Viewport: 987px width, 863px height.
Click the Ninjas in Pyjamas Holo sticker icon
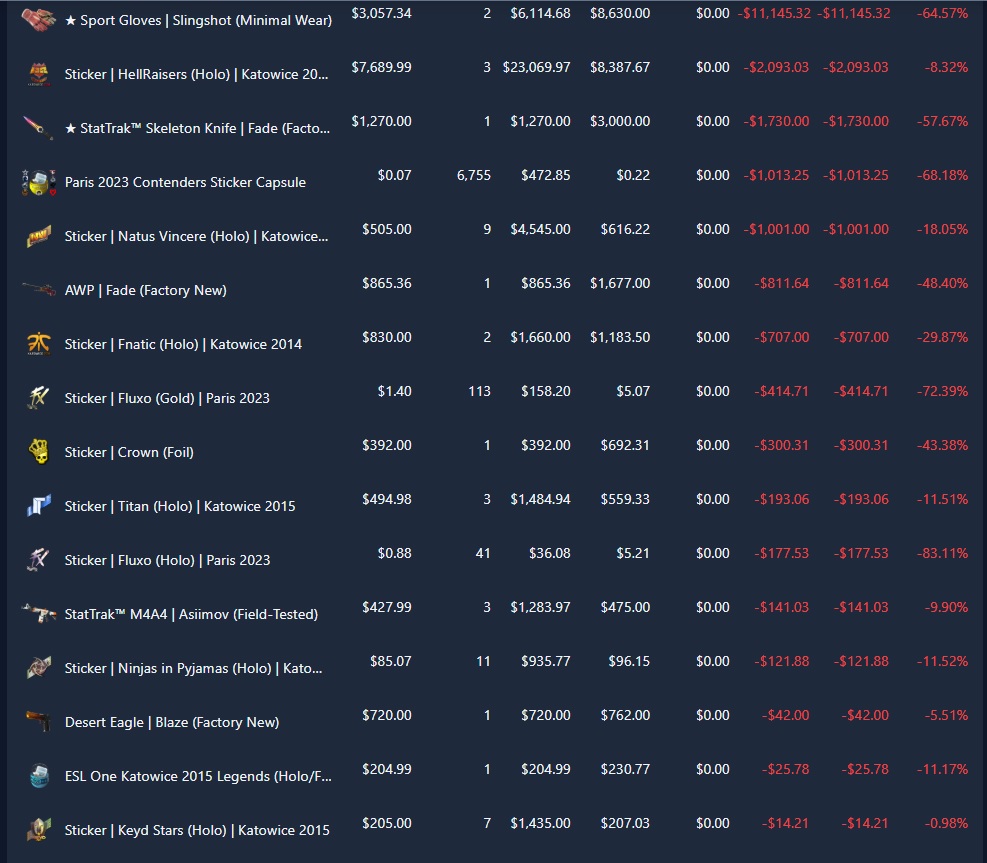coord(38,668)
